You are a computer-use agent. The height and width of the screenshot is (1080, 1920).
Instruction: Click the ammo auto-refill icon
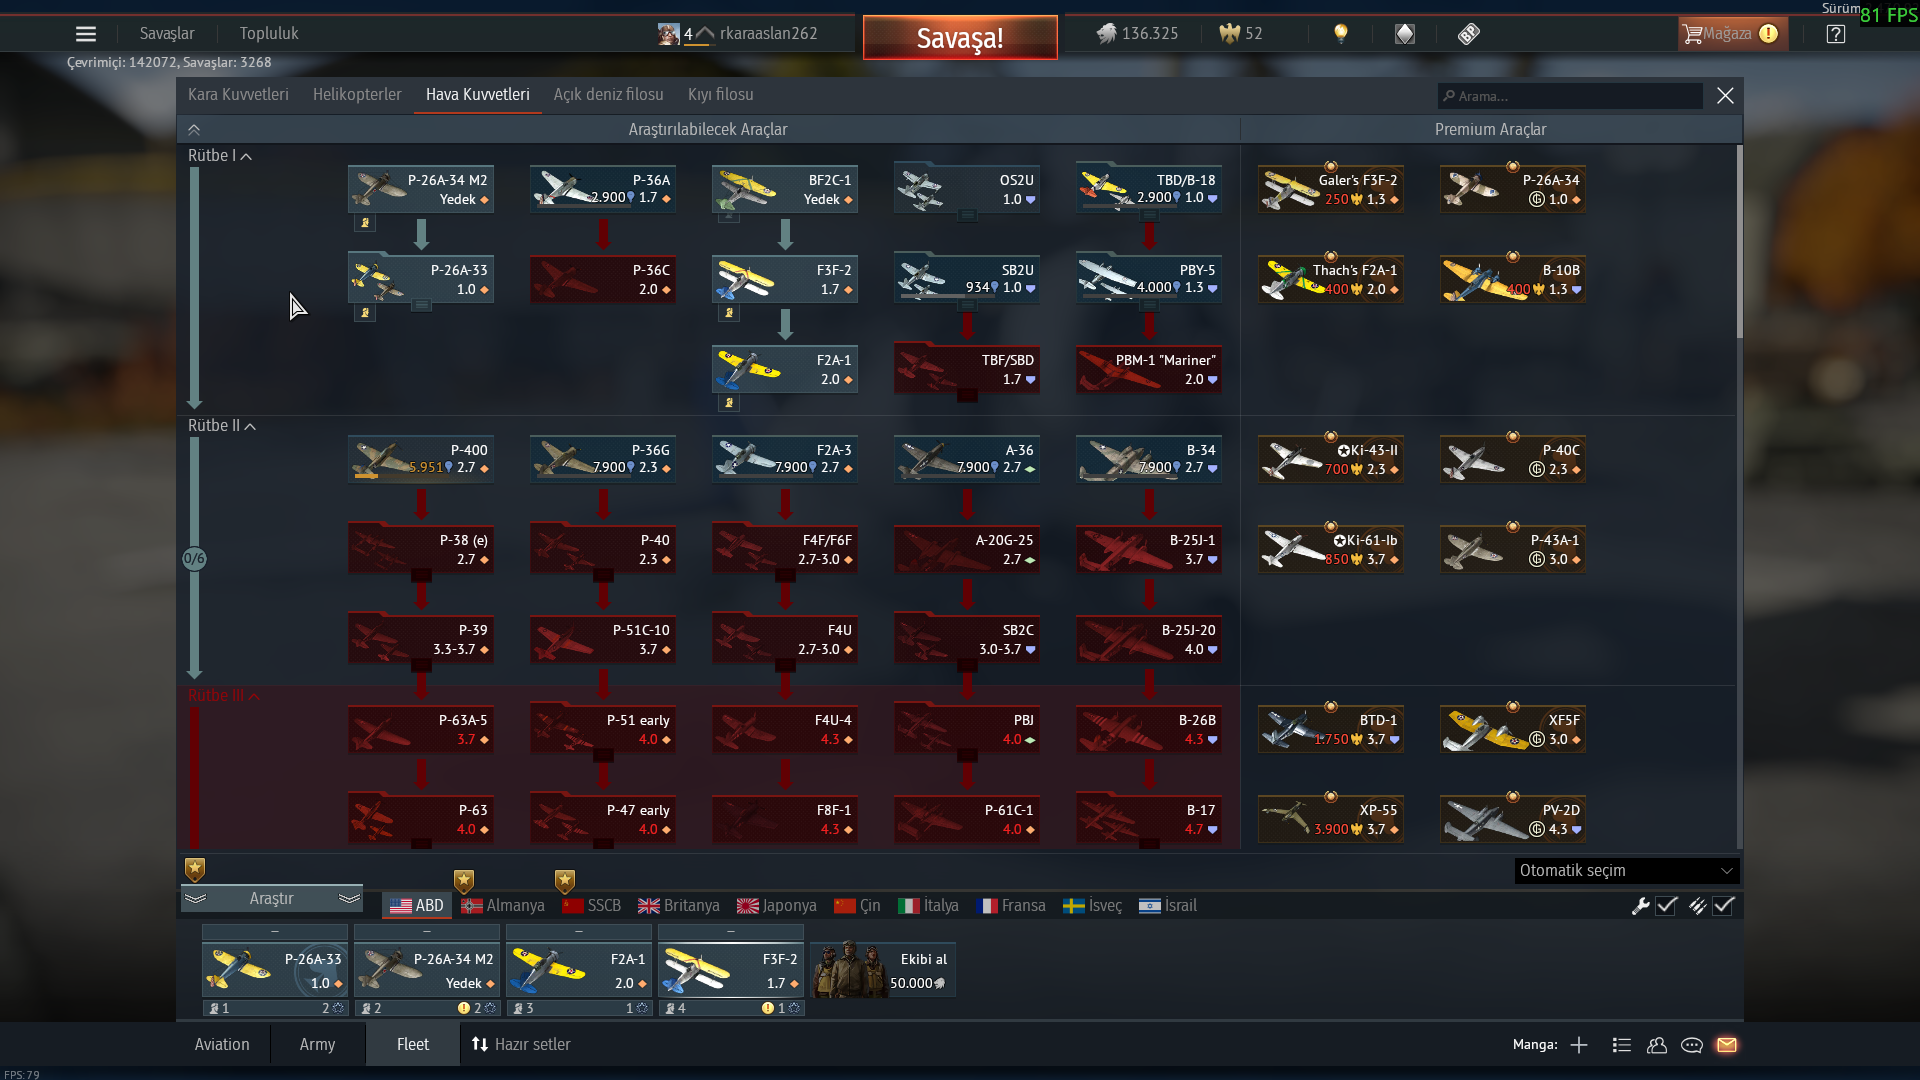coord(1697,906)
